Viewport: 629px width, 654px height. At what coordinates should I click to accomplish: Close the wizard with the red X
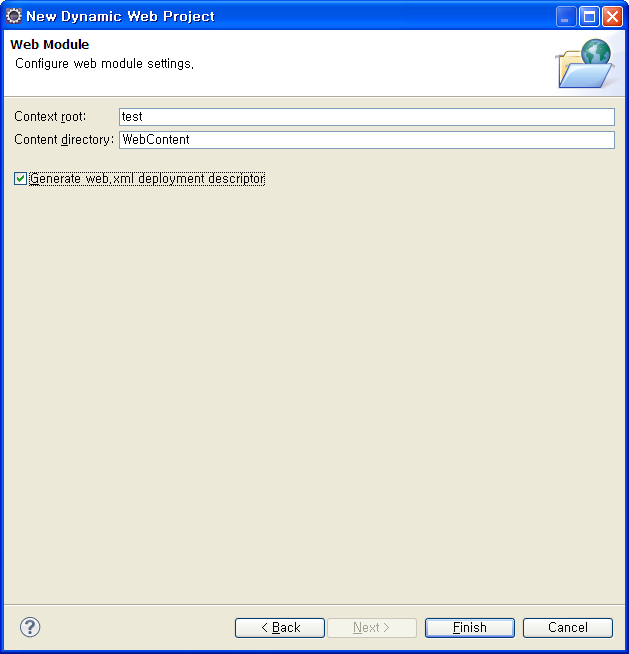tap(612, 17)
